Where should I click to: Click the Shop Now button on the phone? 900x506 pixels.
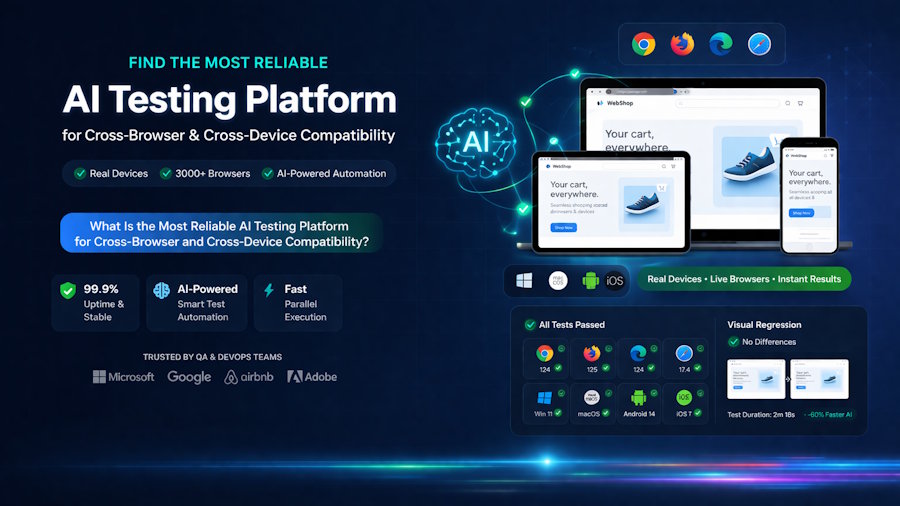click(801, 213)
